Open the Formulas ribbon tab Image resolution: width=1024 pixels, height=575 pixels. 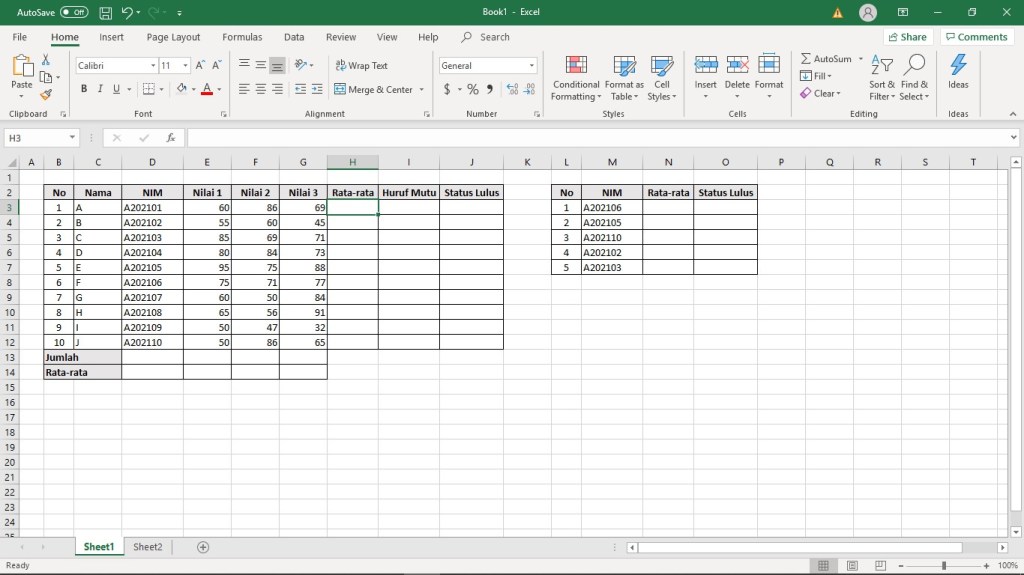click(x=242, y=37)
